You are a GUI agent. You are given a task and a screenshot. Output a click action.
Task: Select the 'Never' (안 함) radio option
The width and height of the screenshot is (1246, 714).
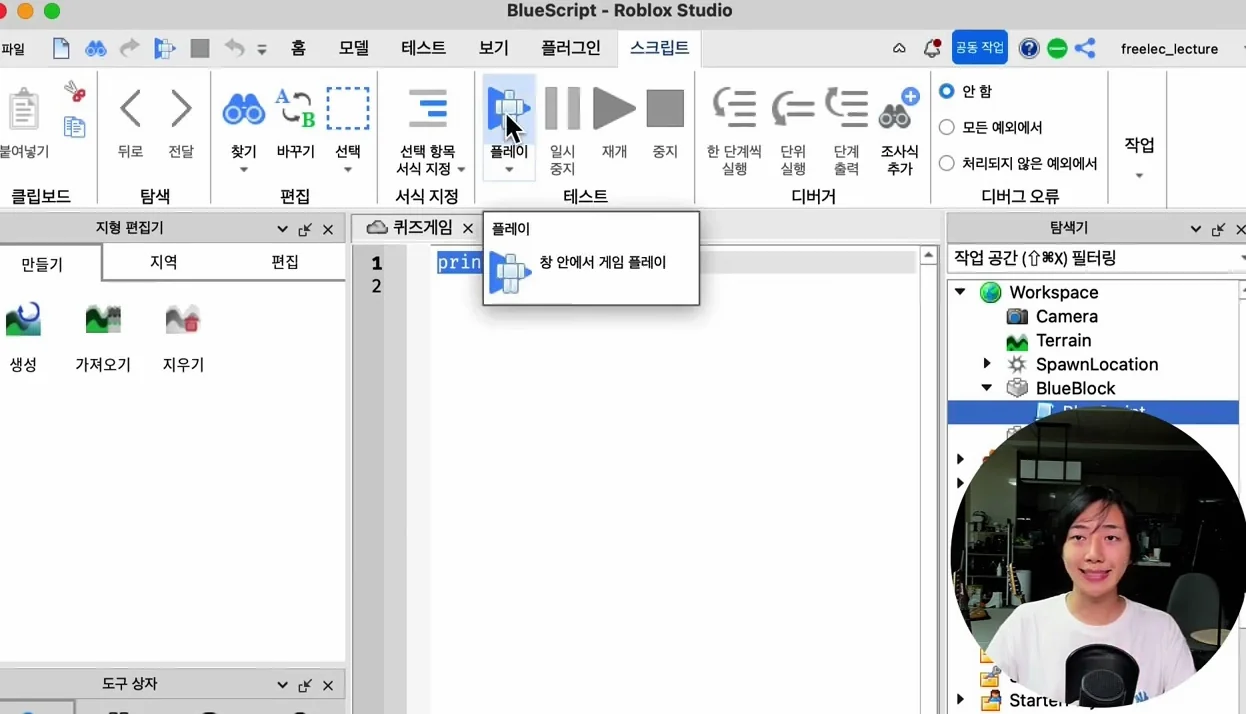coord(946,91)
